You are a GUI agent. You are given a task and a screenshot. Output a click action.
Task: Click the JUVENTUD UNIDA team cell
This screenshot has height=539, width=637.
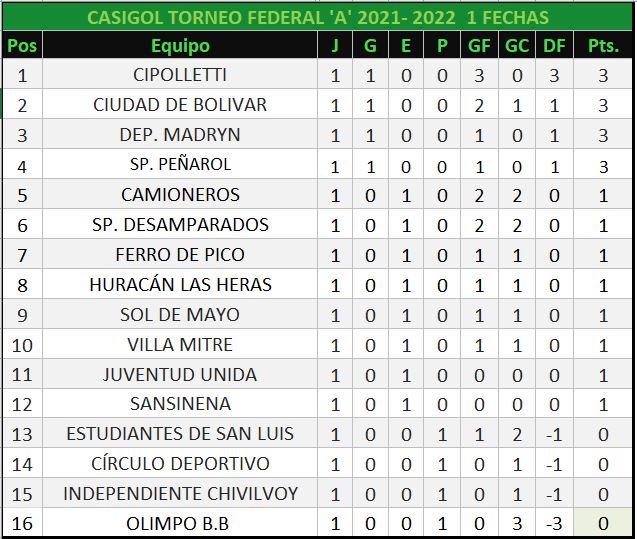[x=180, y=375]
